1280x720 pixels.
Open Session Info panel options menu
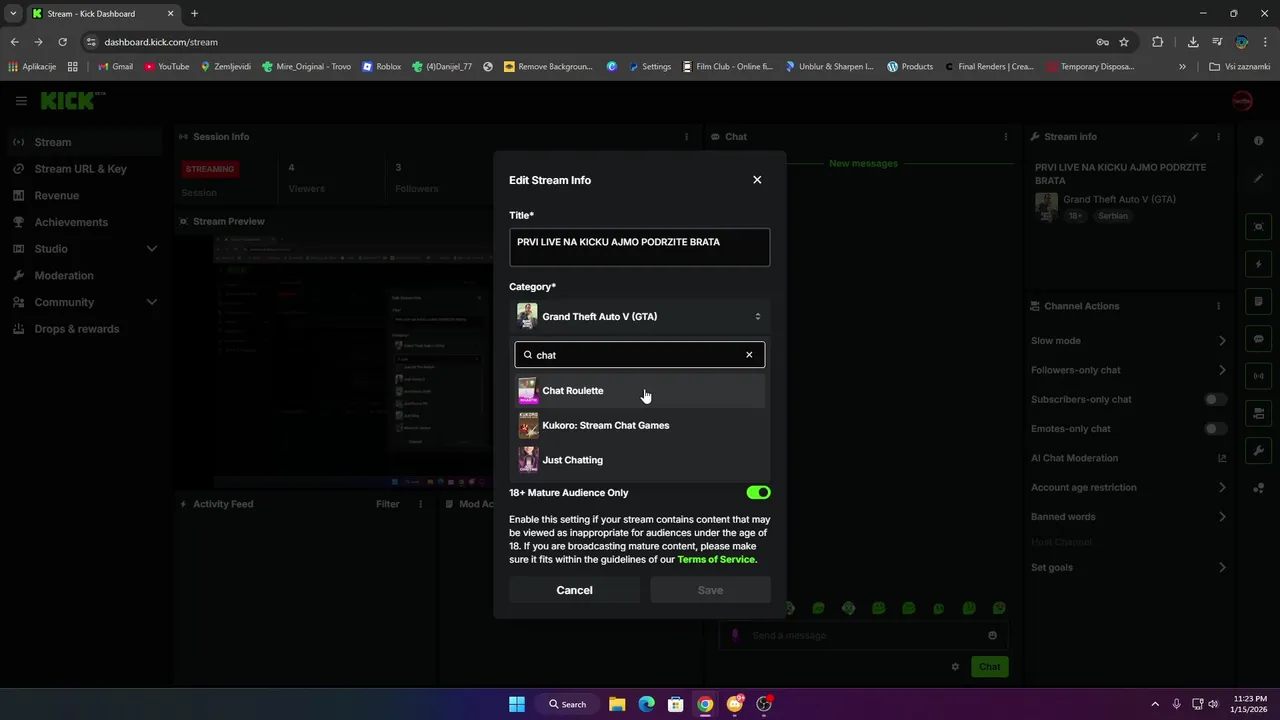coord(686,137)
